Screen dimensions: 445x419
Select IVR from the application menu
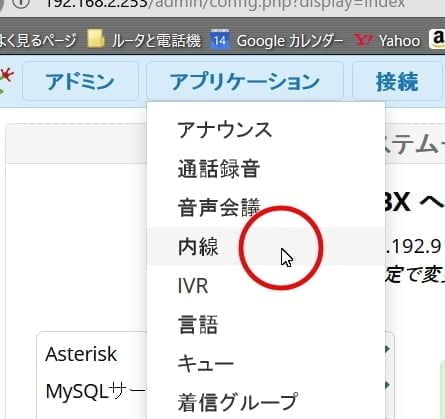(x=266, y=286)
